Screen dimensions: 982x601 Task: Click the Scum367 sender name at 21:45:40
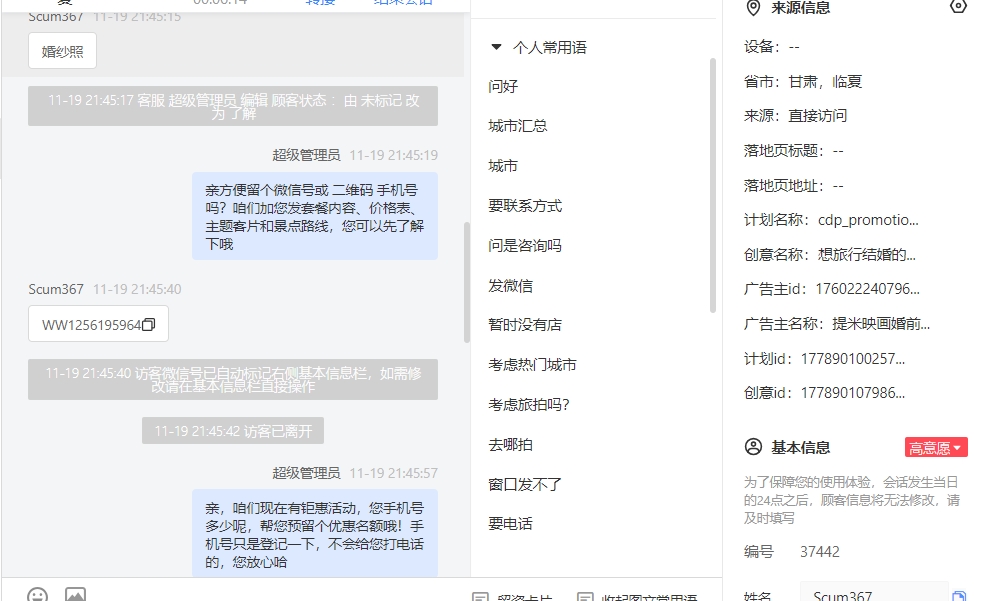[56, 289]
